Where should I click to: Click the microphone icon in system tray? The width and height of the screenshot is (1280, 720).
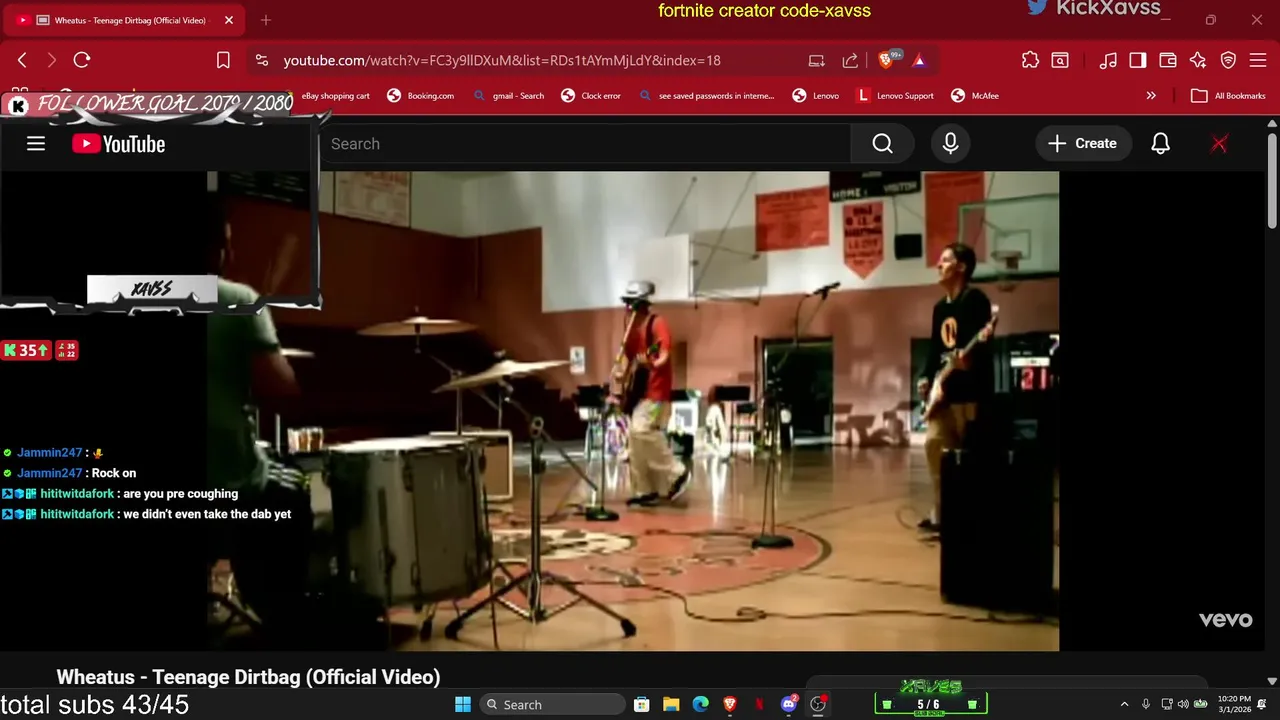1146,704
